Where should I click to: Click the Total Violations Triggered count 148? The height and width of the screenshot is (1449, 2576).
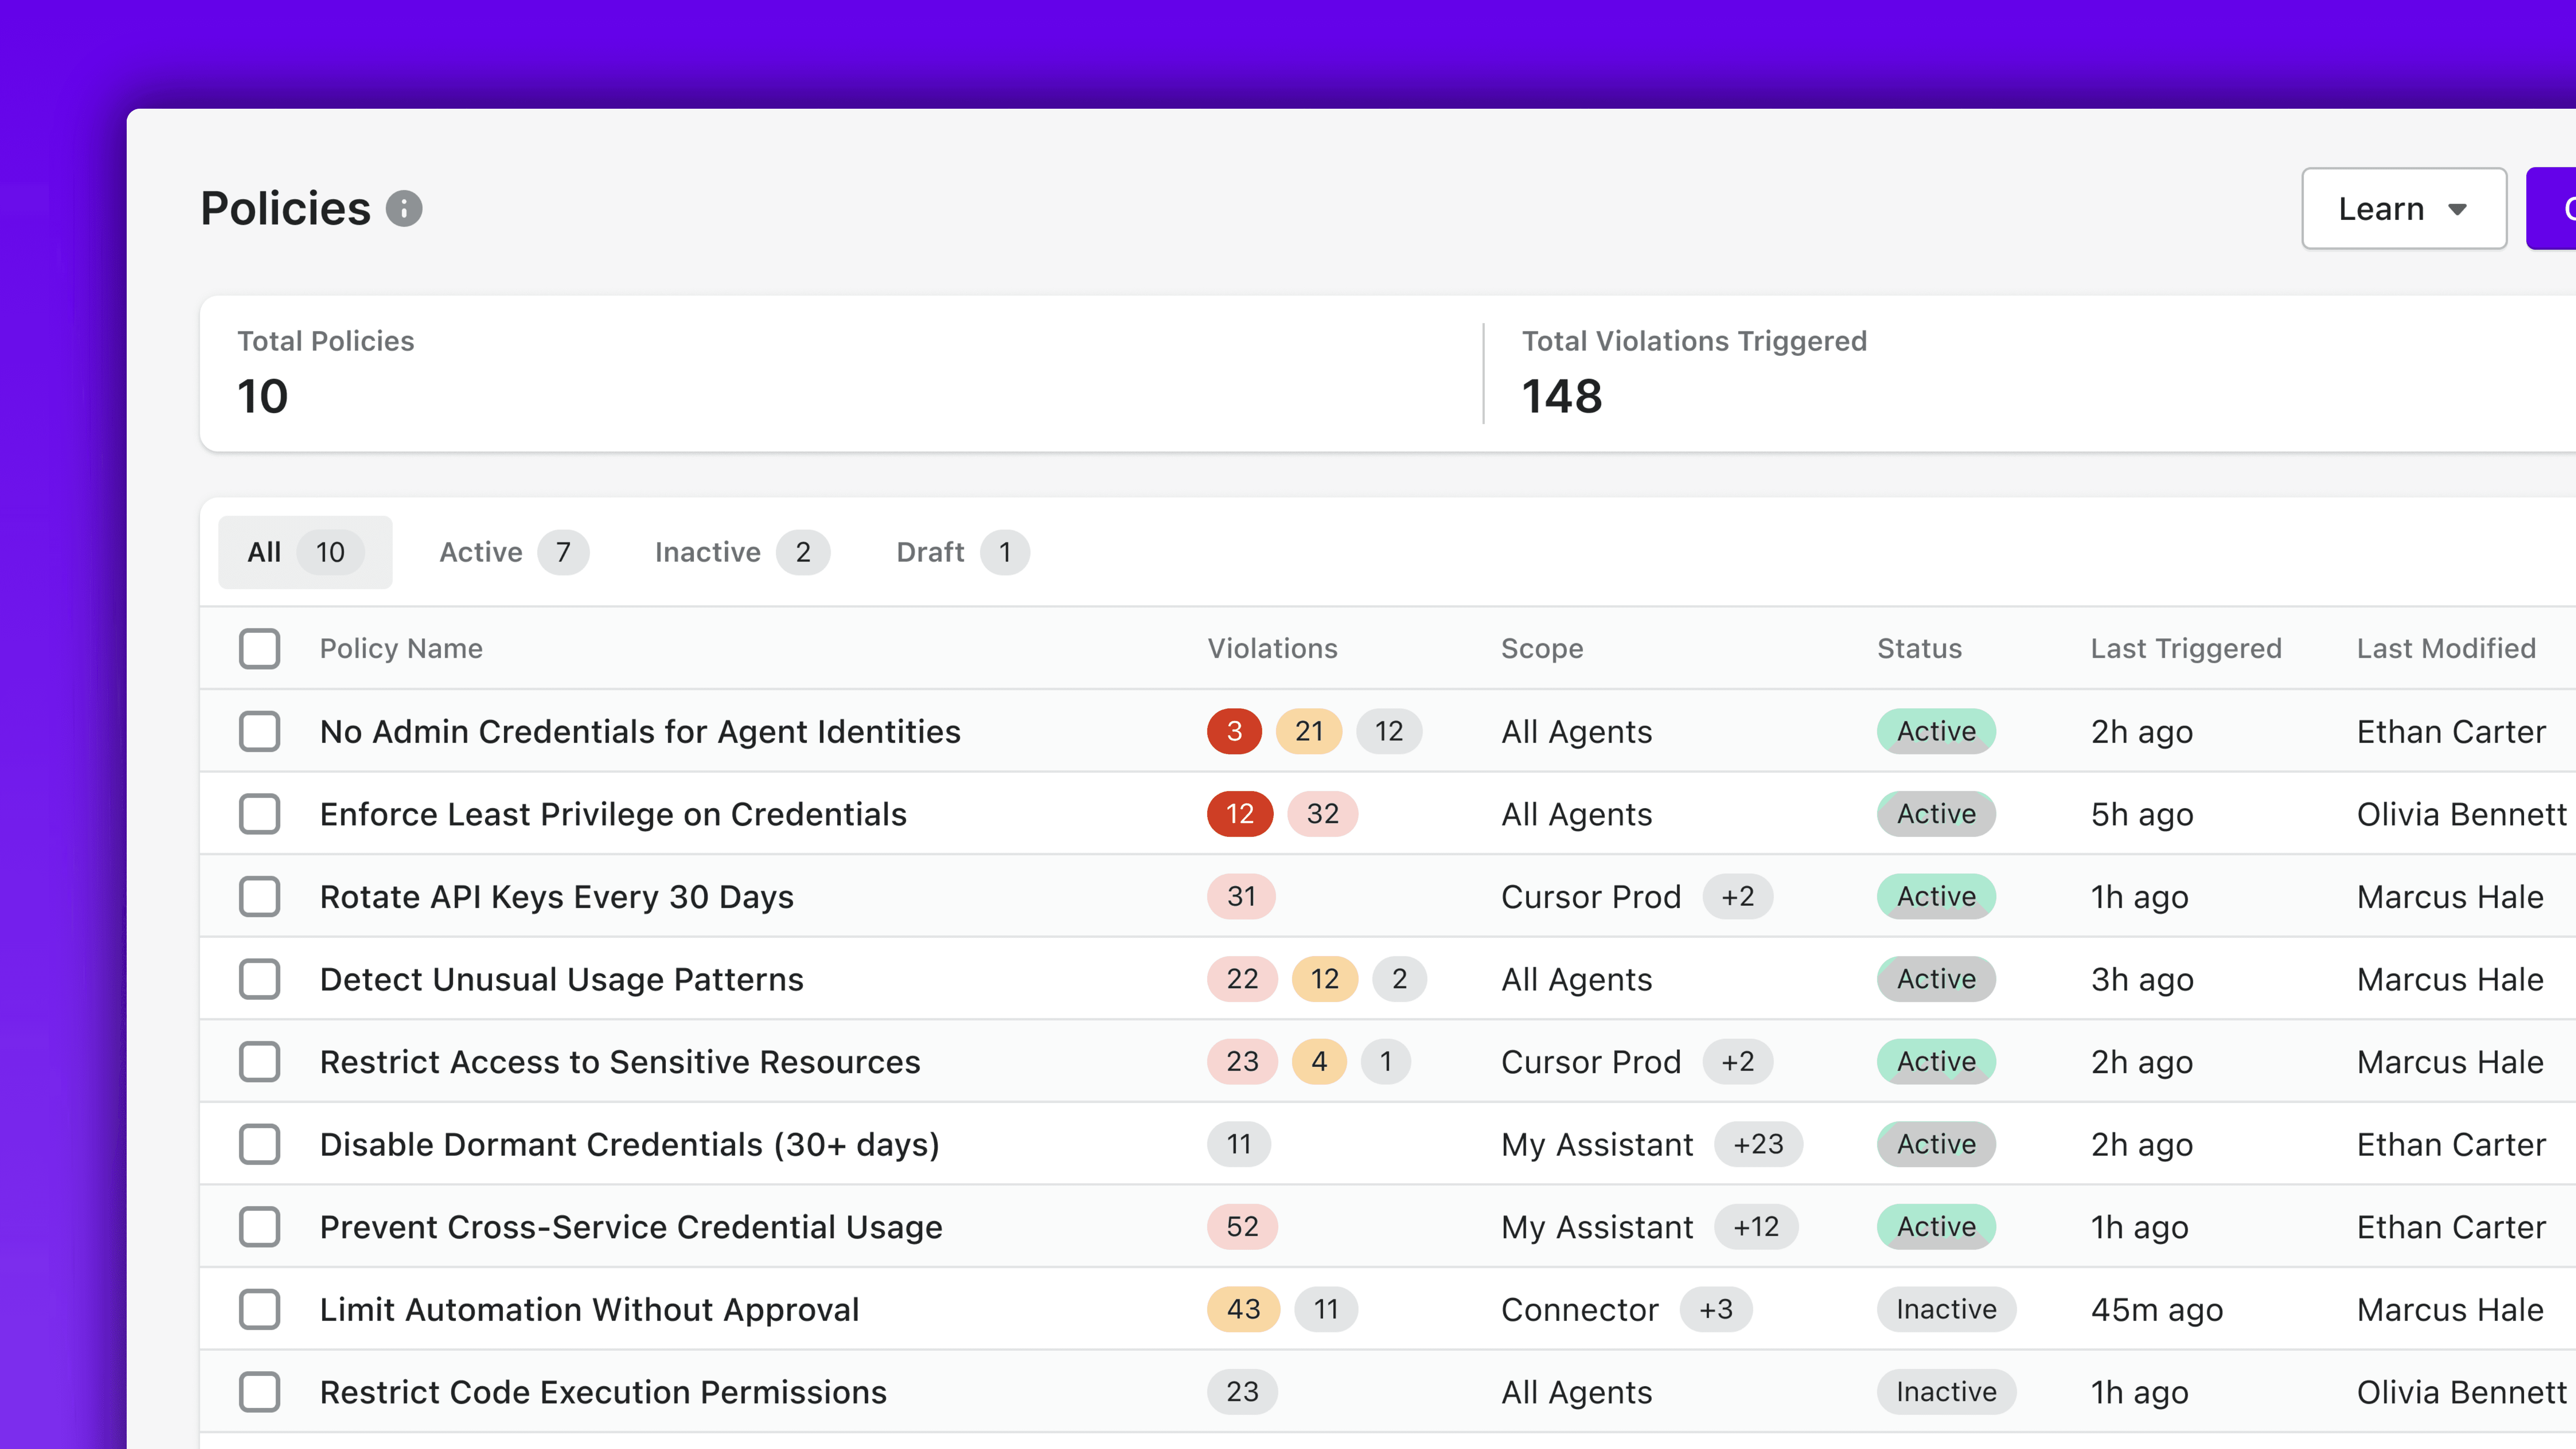(1562, 396)
